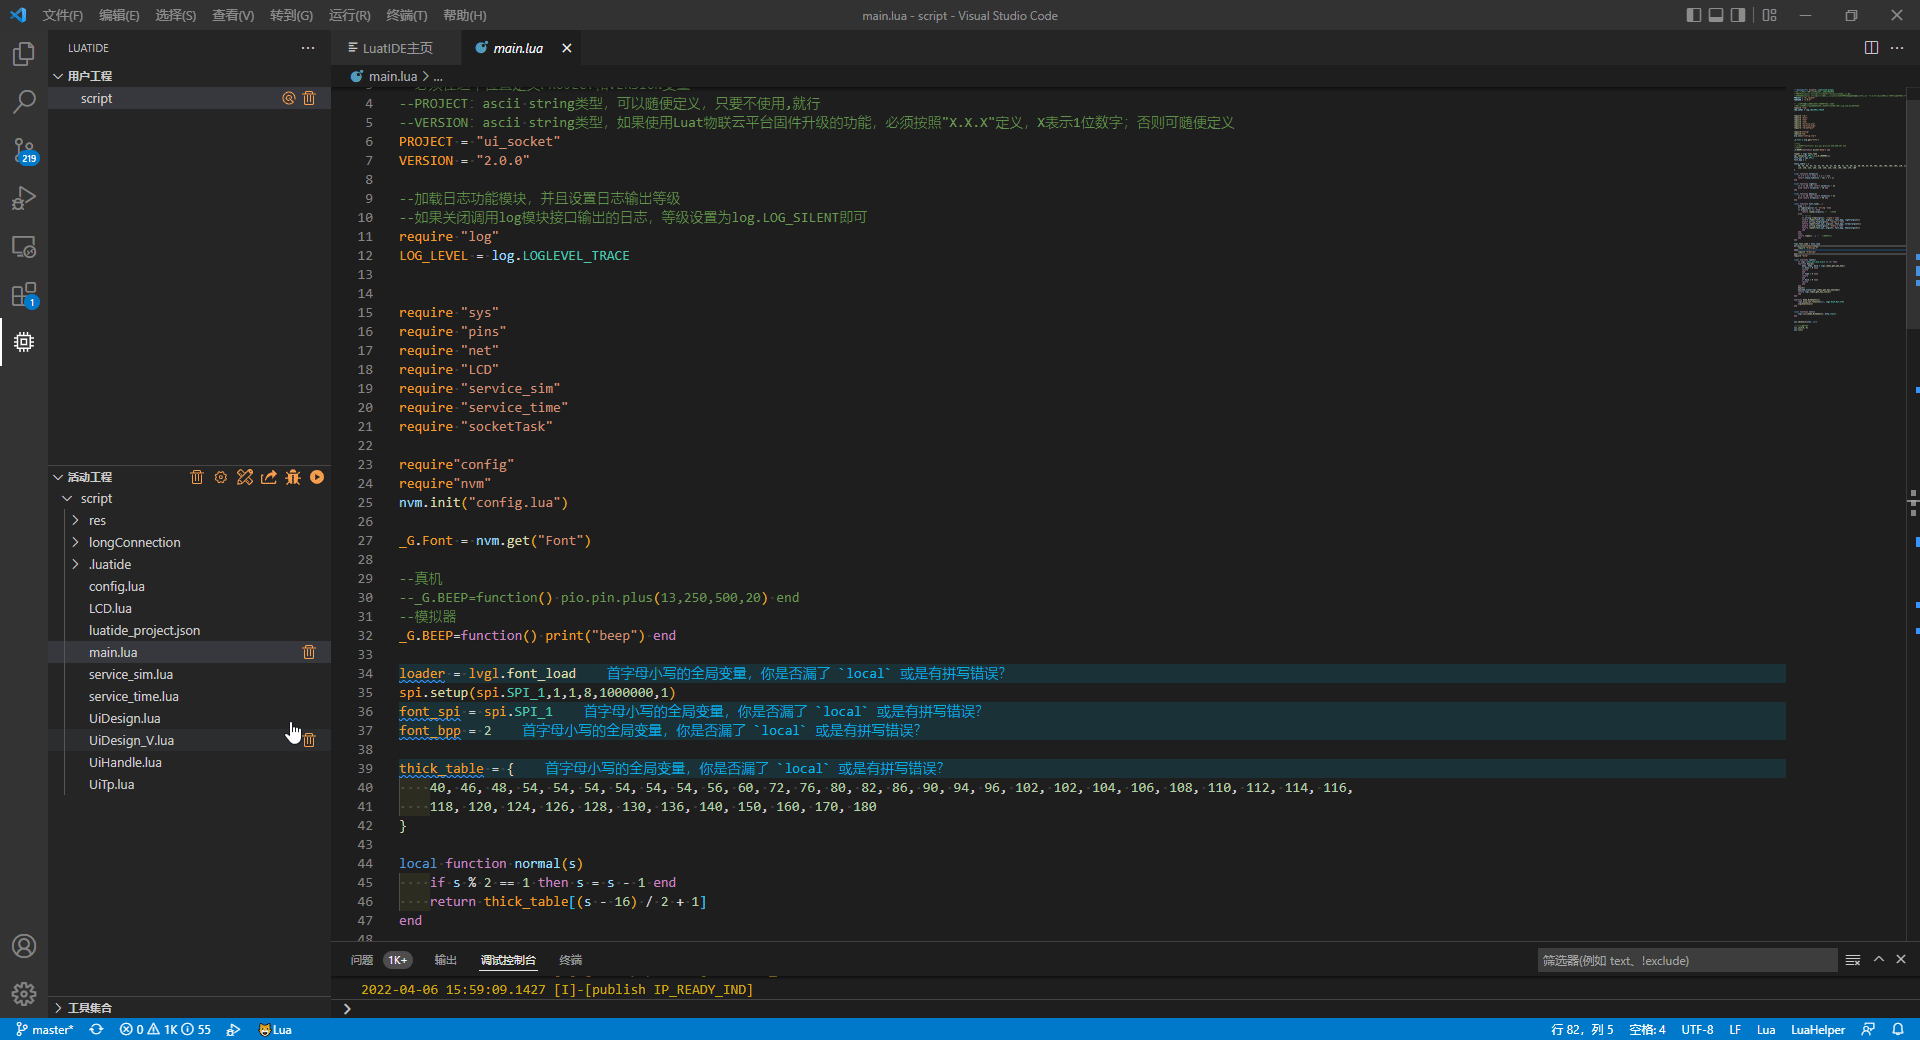Click LuaHelper in status bar
Screen dimensions: 1920x1040
click(x=1818, y=1029)
